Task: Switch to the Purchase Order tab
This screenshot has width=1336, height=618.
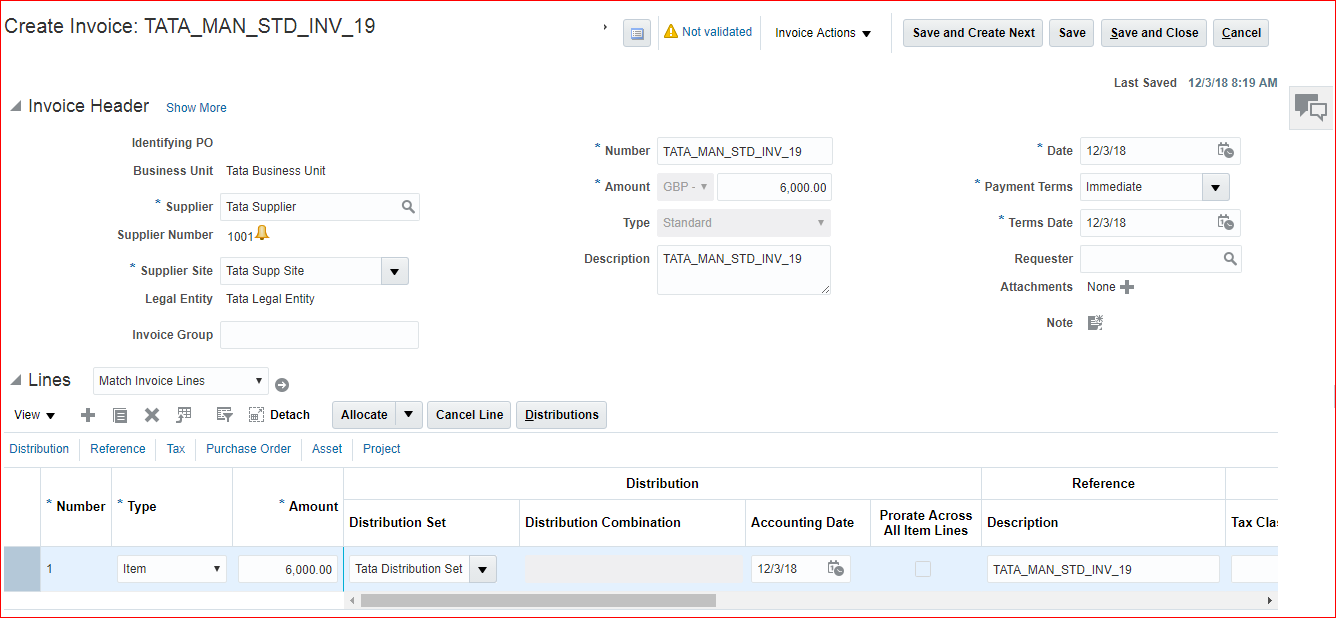Action: click(248, 449)
